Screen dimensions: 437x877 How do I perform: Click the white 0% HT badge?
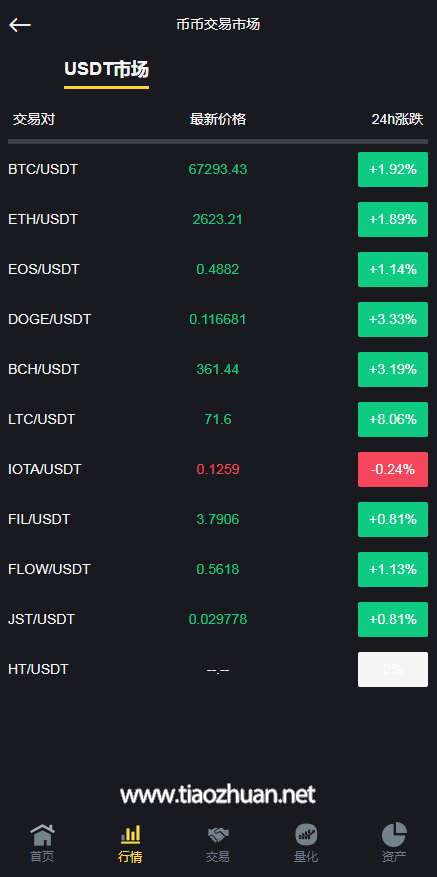(393, 669)
